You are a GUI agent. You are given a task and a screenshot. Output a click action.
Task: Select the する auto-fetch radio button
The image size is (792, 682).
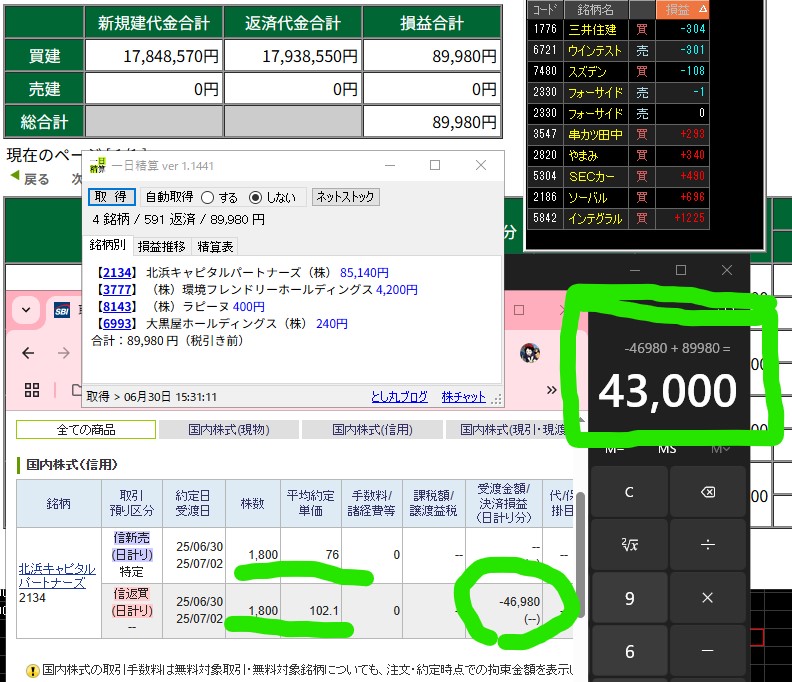coord(208,198)
